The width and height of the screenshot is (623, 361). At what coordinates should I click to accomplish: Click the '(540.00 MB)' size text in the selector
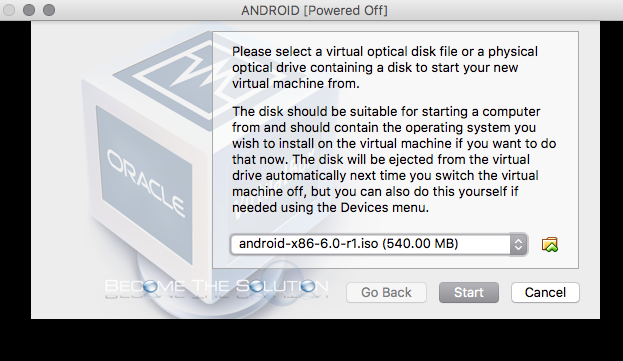(420, 243)
